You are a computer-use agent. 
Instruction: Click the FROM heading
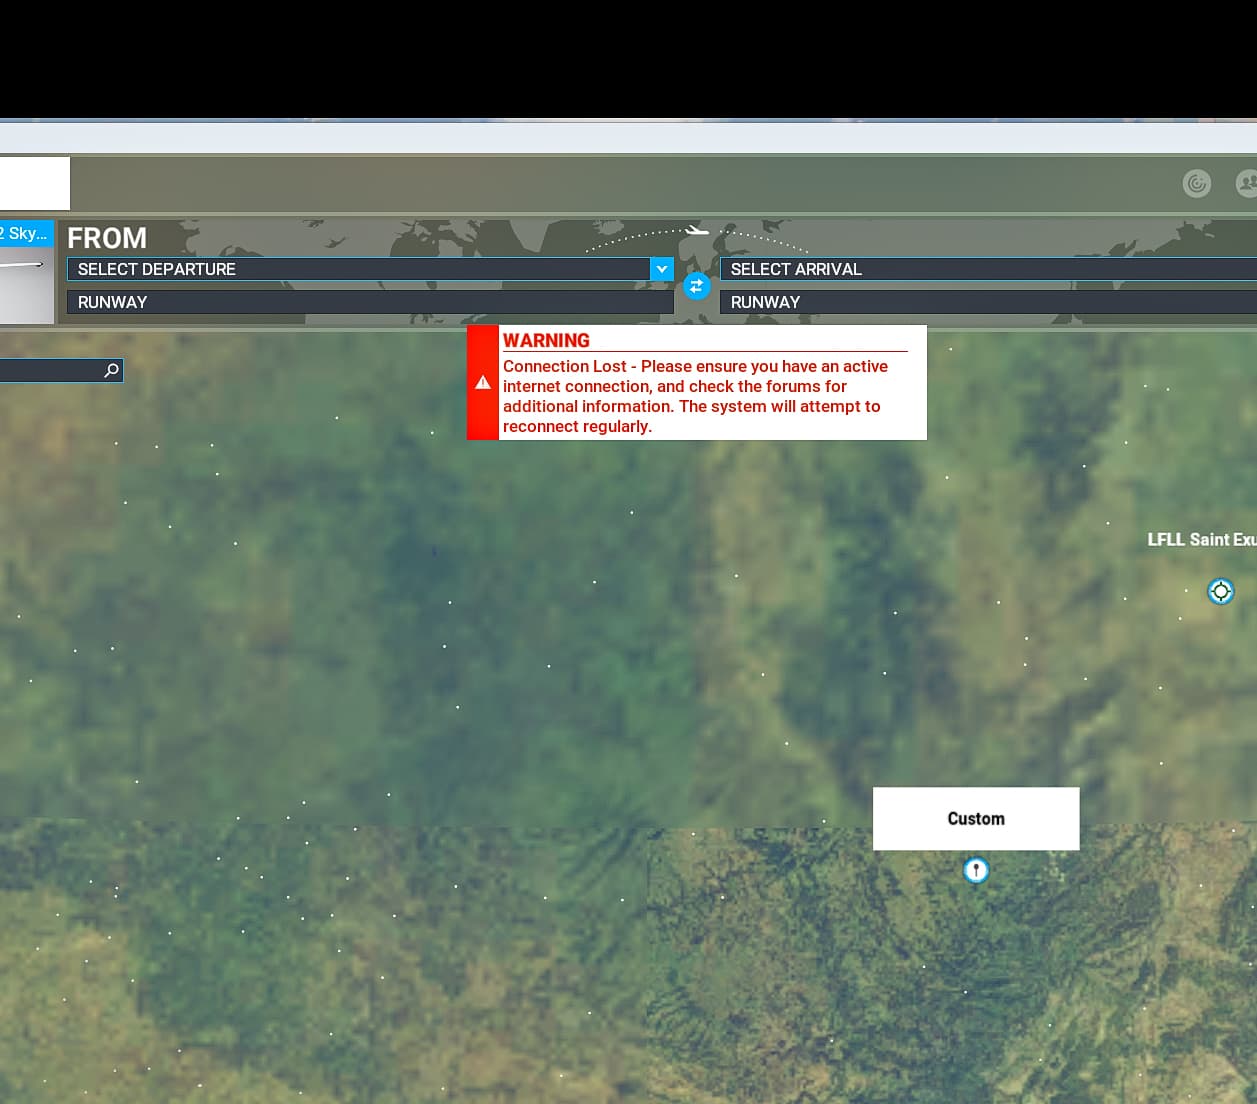coord(107,238)
